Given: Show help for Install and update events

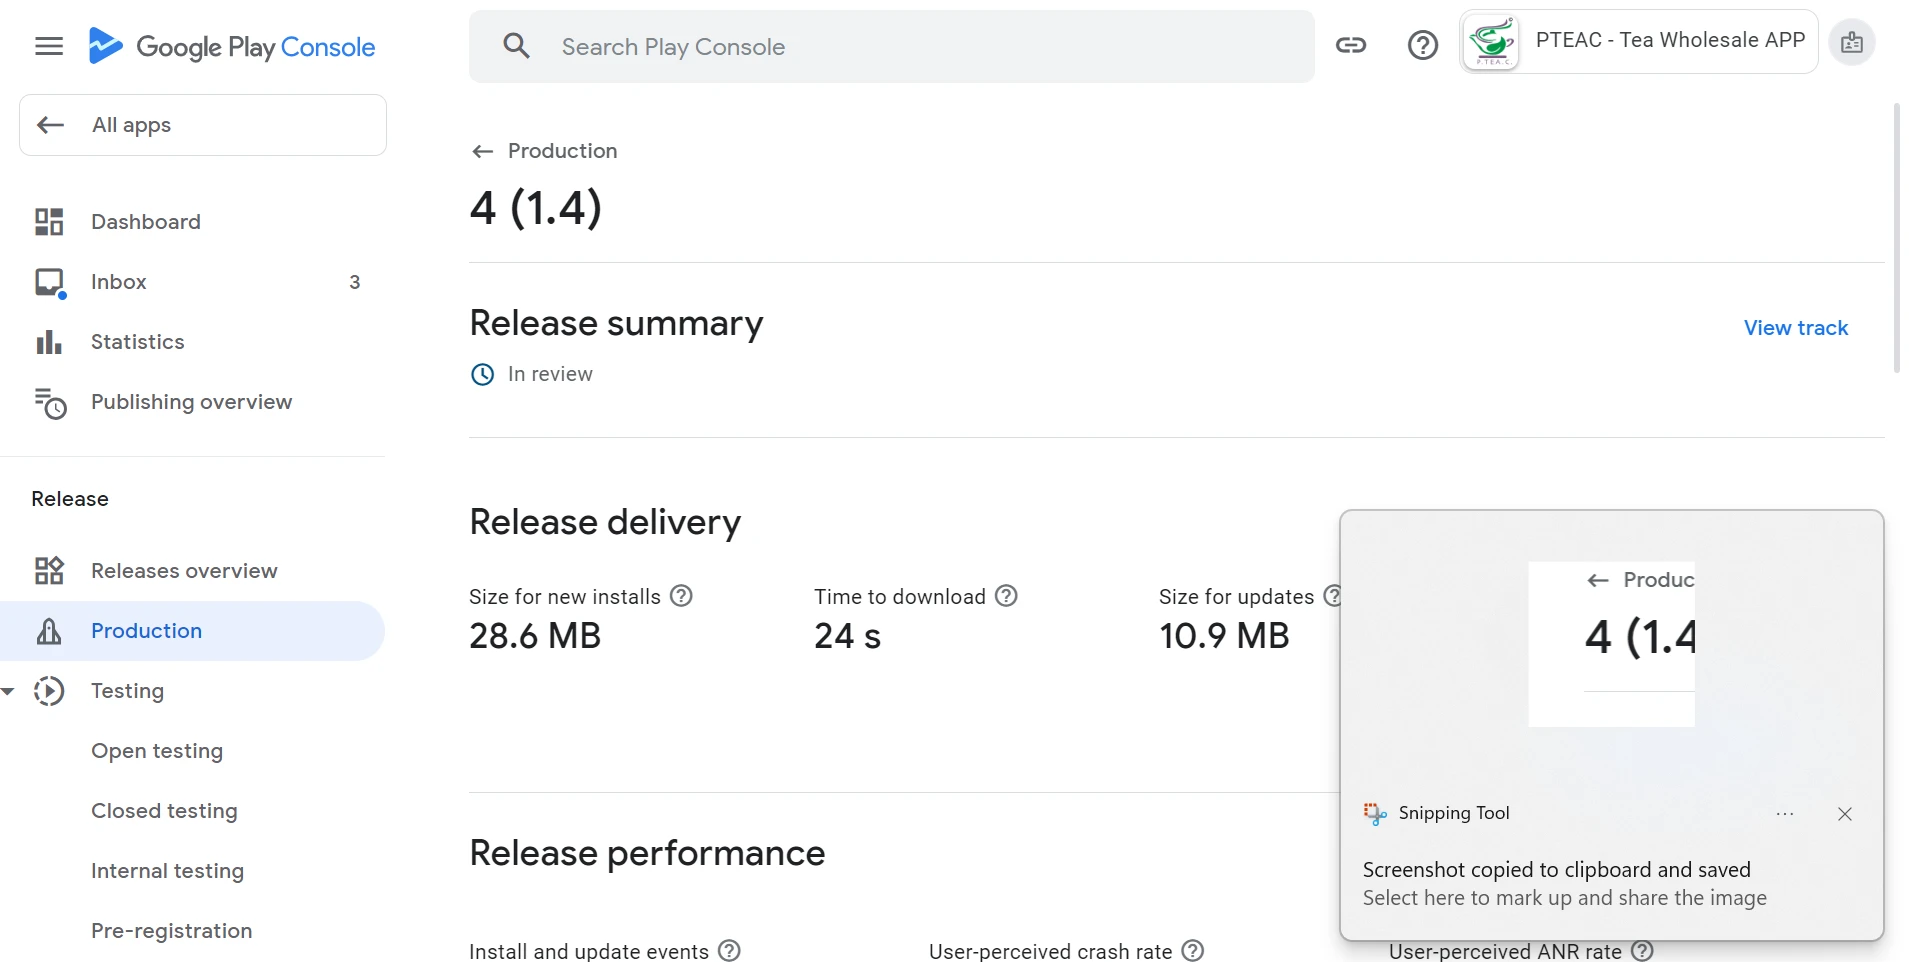Looking at the screenshot, I should click(x=730, y=950).
